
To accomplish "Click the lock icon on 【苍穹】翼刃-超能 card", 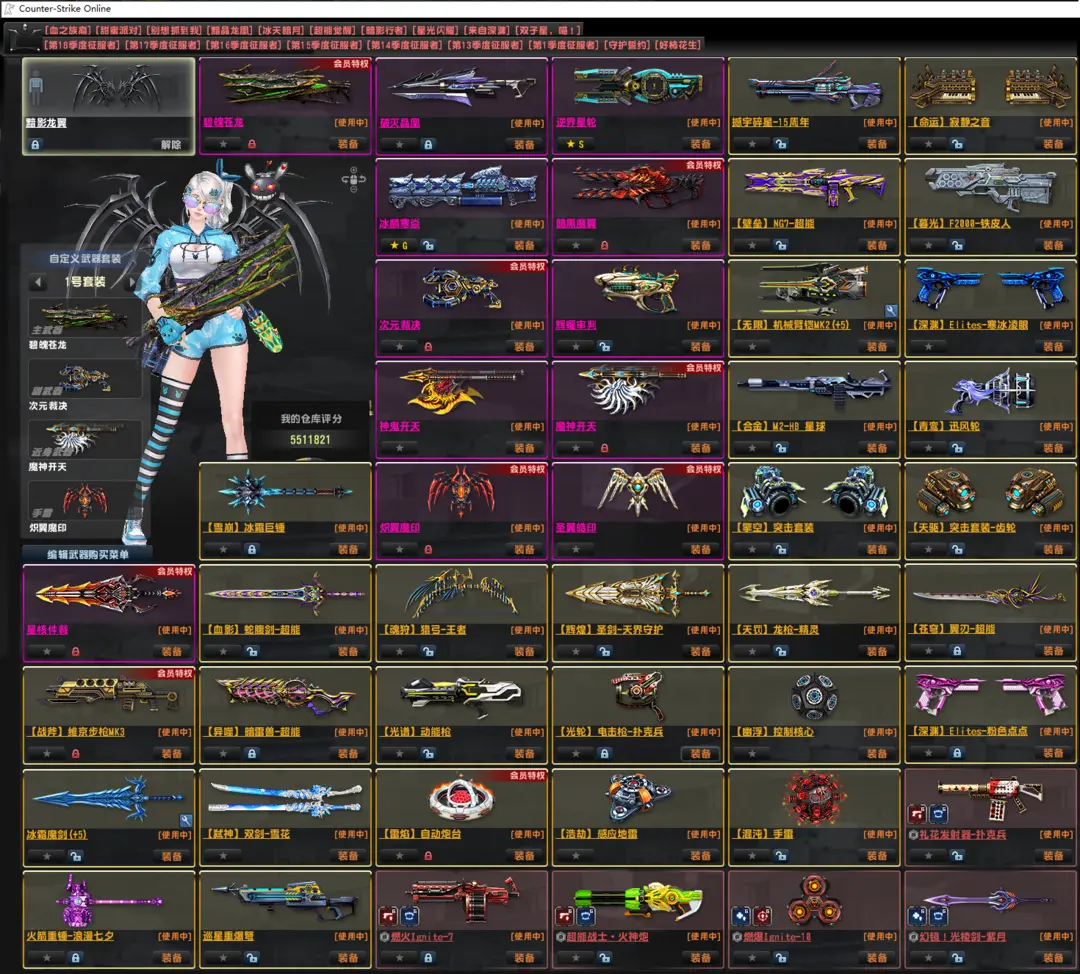I will pyautogui.click(x=957, y=651).
